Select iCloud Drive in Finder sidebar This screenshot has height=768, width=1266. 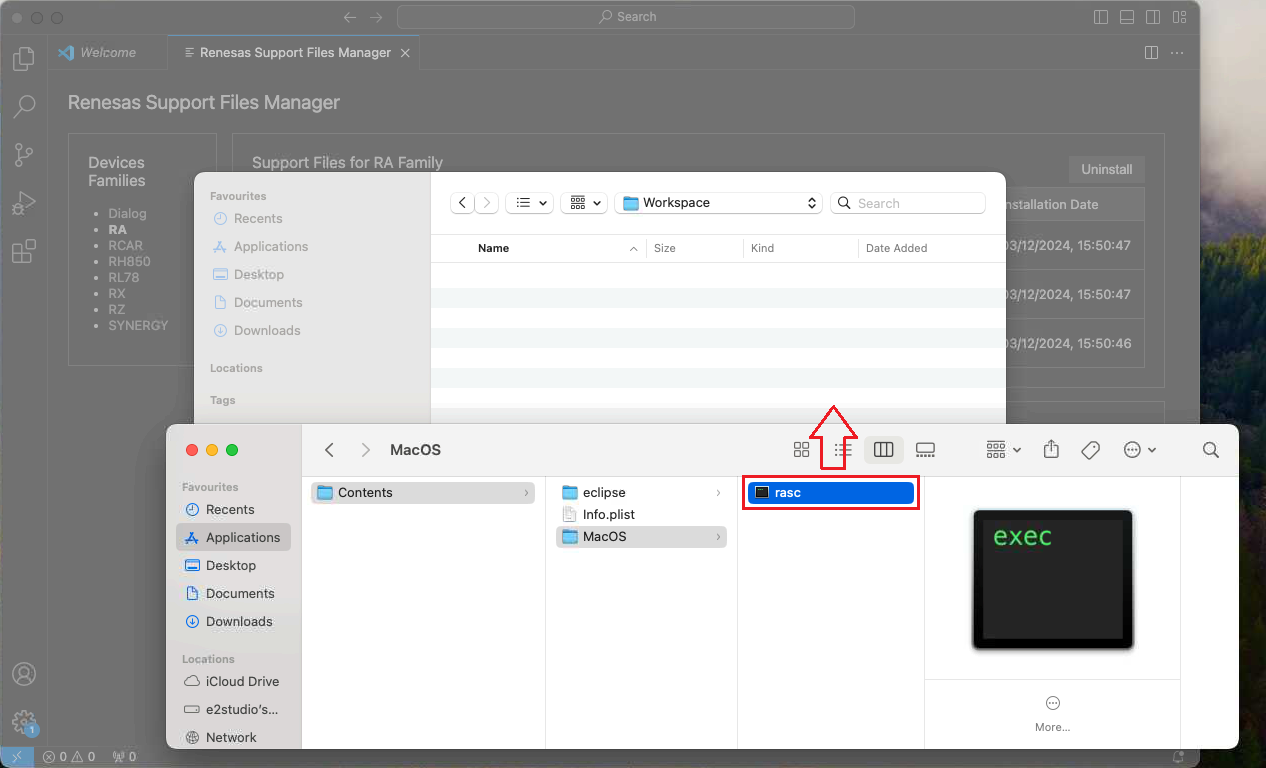click(x=233, y=681)
